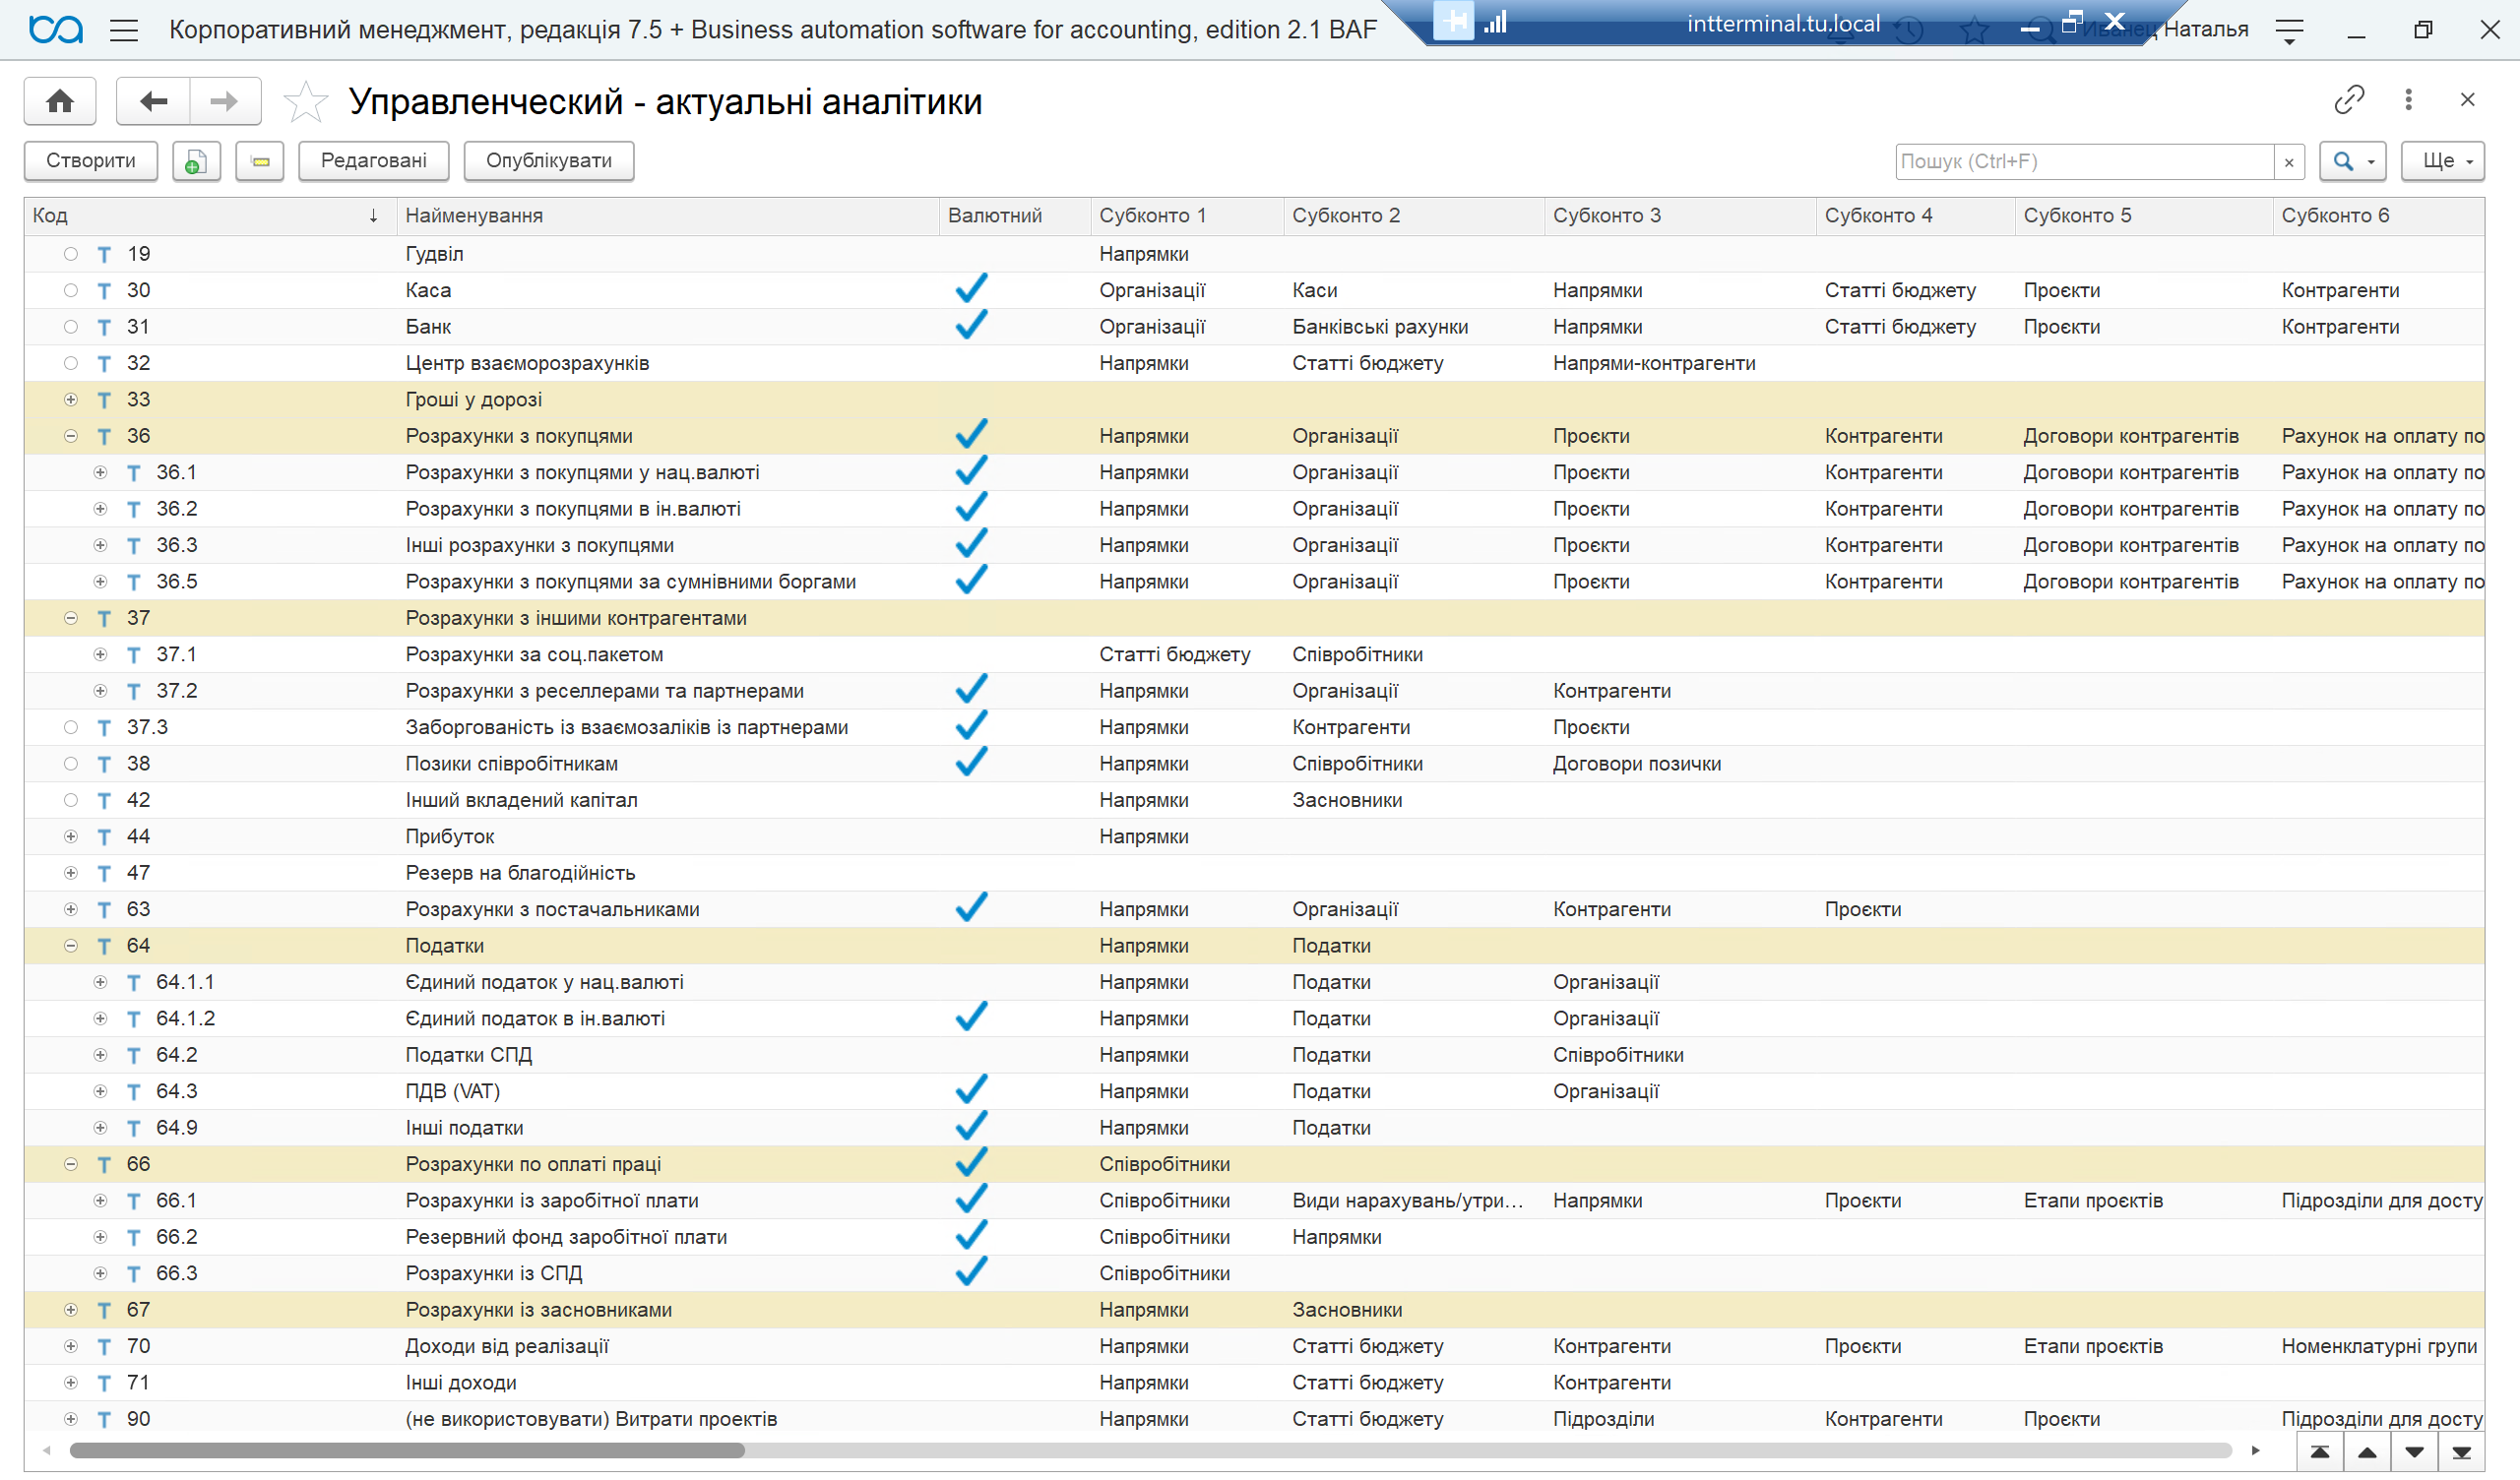Viewport: 2520px width, 1480px height.
Task: Jump to the top of the list
Action: [x=2320, y=1452]
